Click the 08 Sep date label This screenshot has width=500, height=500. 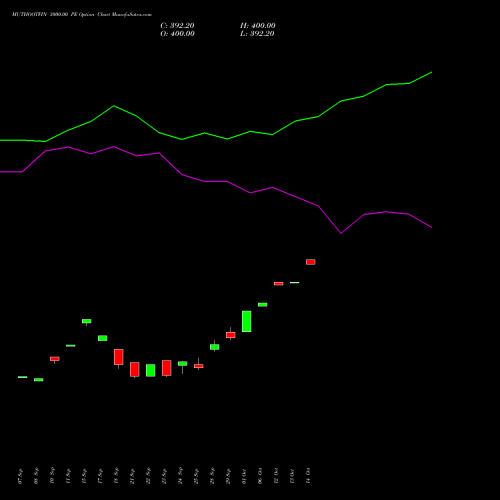[x=37, y=476]
